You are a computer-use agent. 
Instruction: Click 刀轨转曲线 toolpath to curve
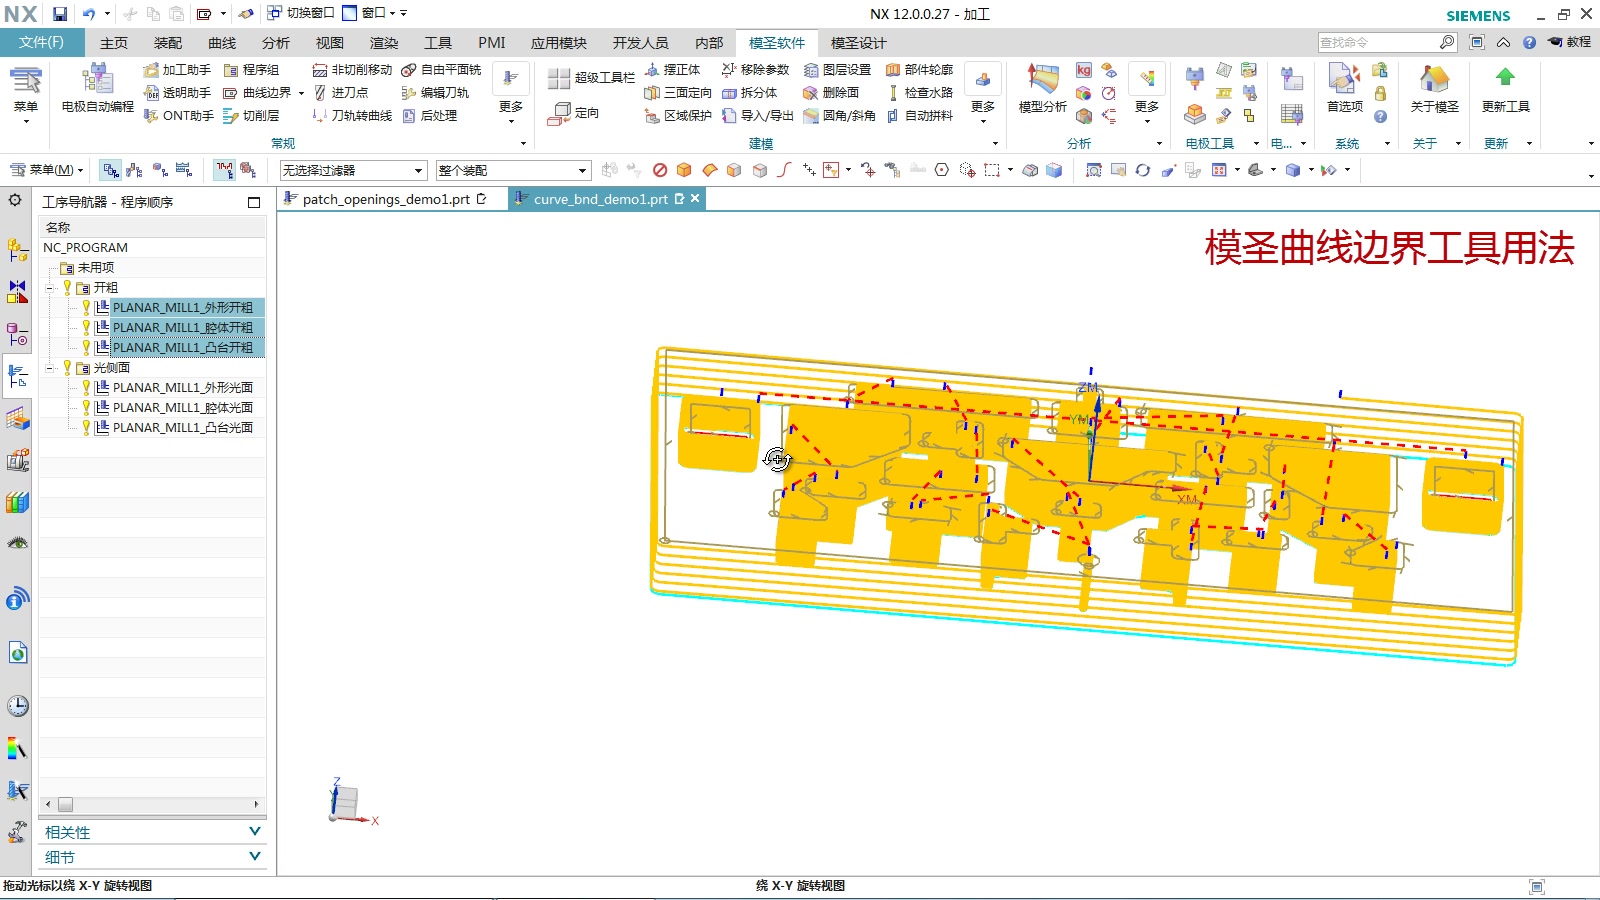[x=352, y=116]
